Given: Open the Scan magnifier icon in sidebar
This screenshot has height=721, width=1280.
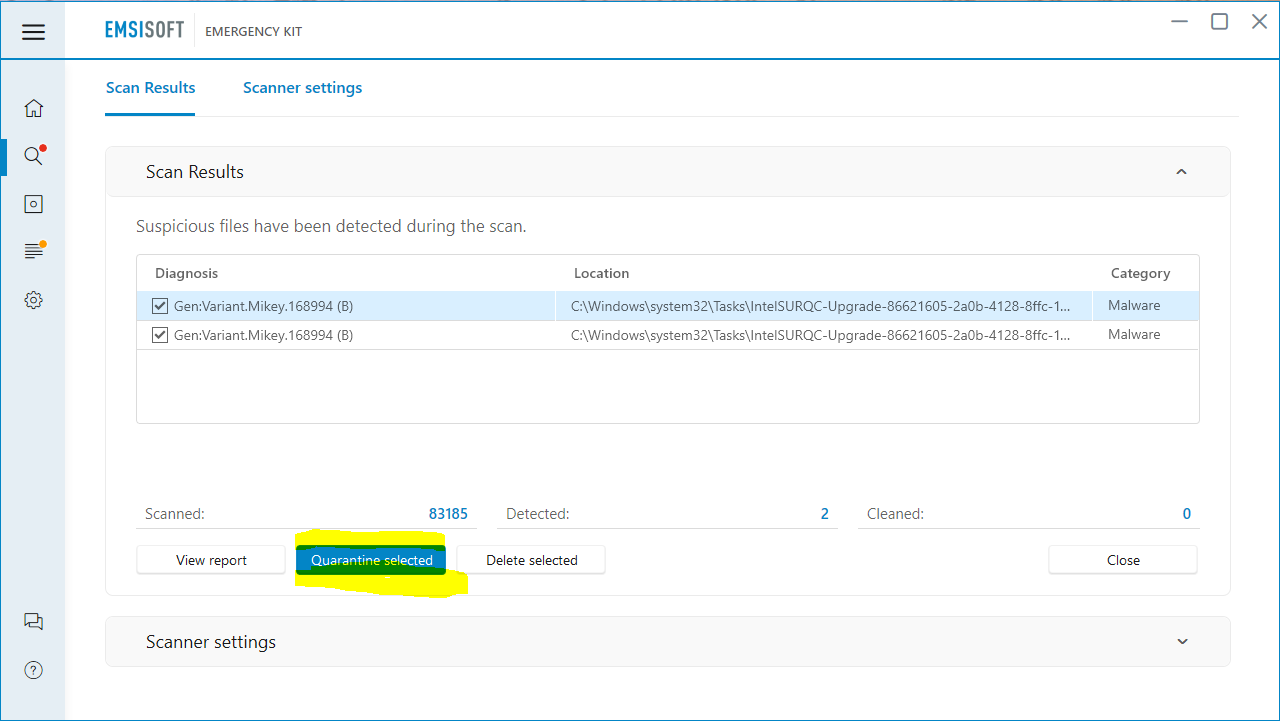Looking at the screenshot, I should coord(33,156).
